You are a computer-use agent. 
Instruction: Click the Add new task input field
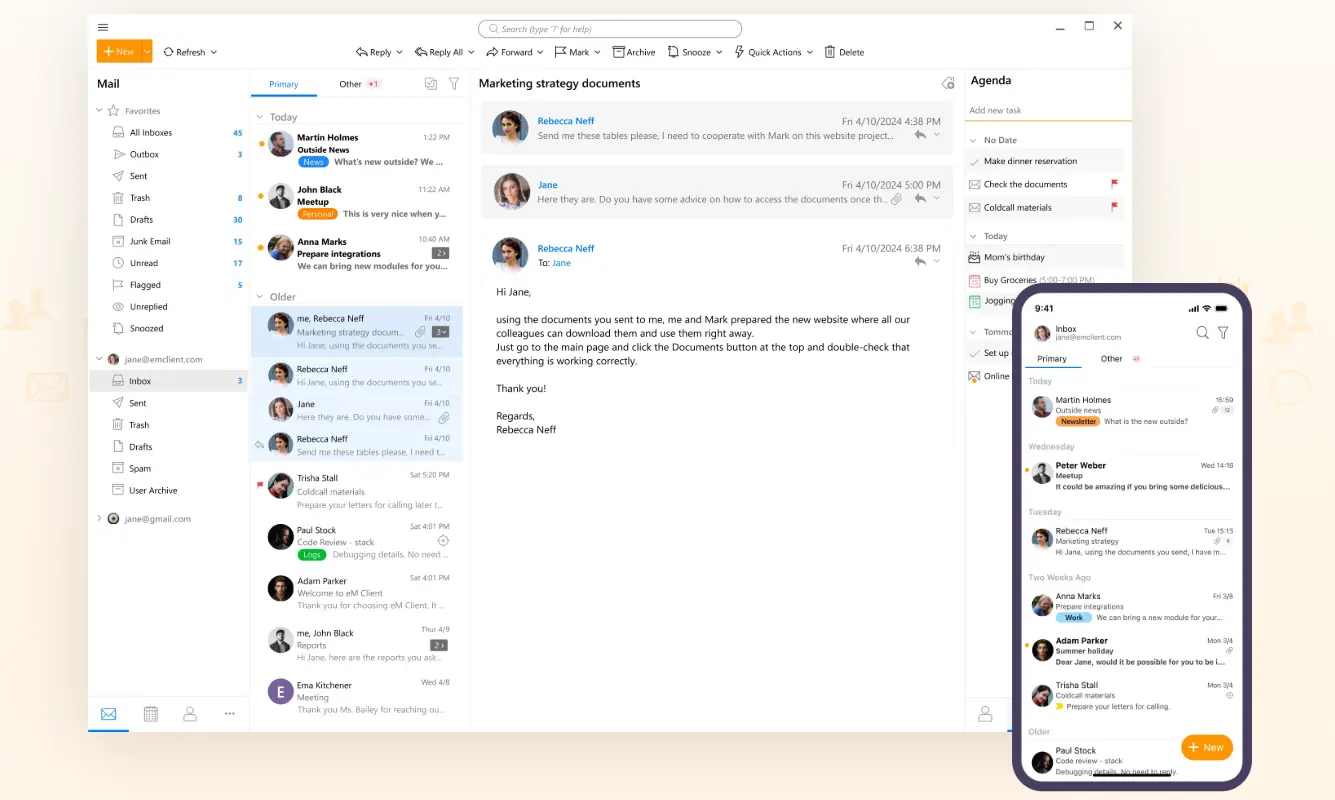pos(1045,110)
